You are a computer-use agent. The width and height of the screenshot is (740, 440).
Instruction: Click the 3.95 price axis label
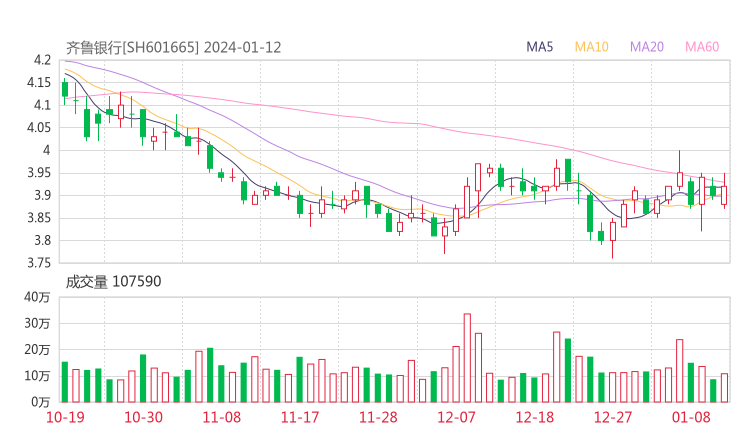(39, 173)
